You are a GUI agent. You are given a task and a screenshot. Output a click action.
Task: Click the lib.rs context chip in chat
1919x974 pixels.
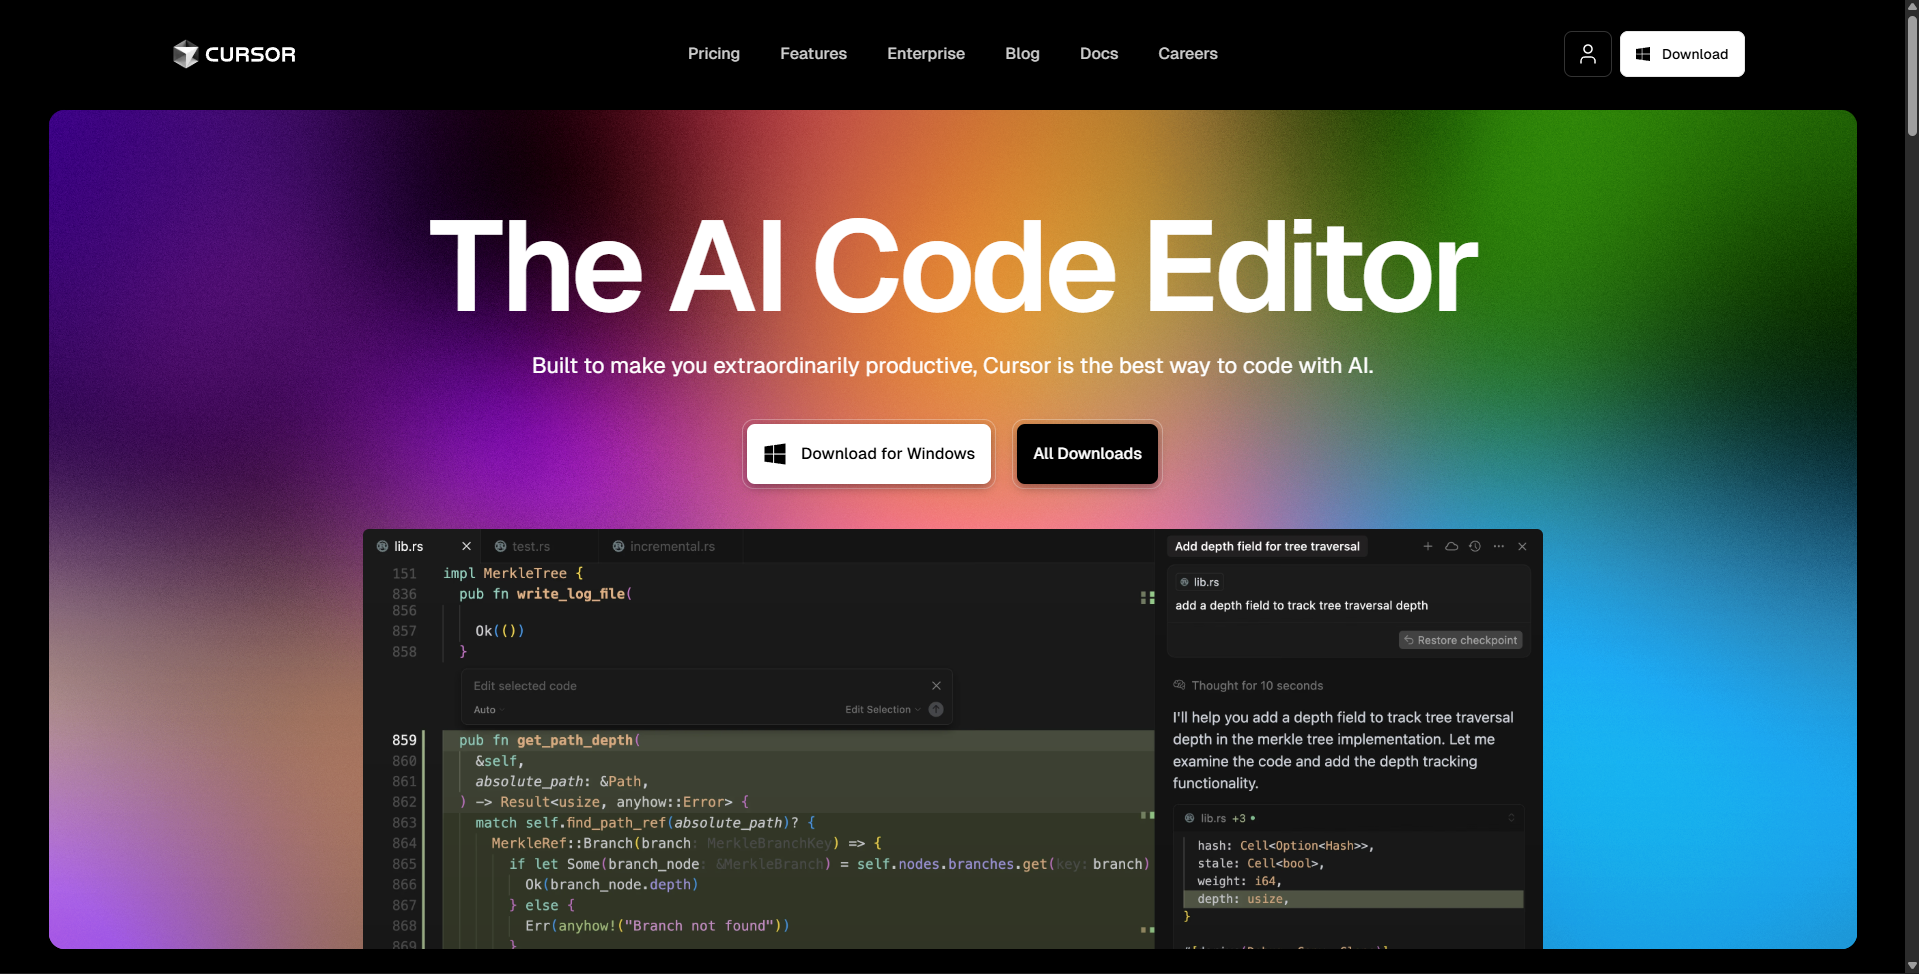click(x=1199, y=582)
